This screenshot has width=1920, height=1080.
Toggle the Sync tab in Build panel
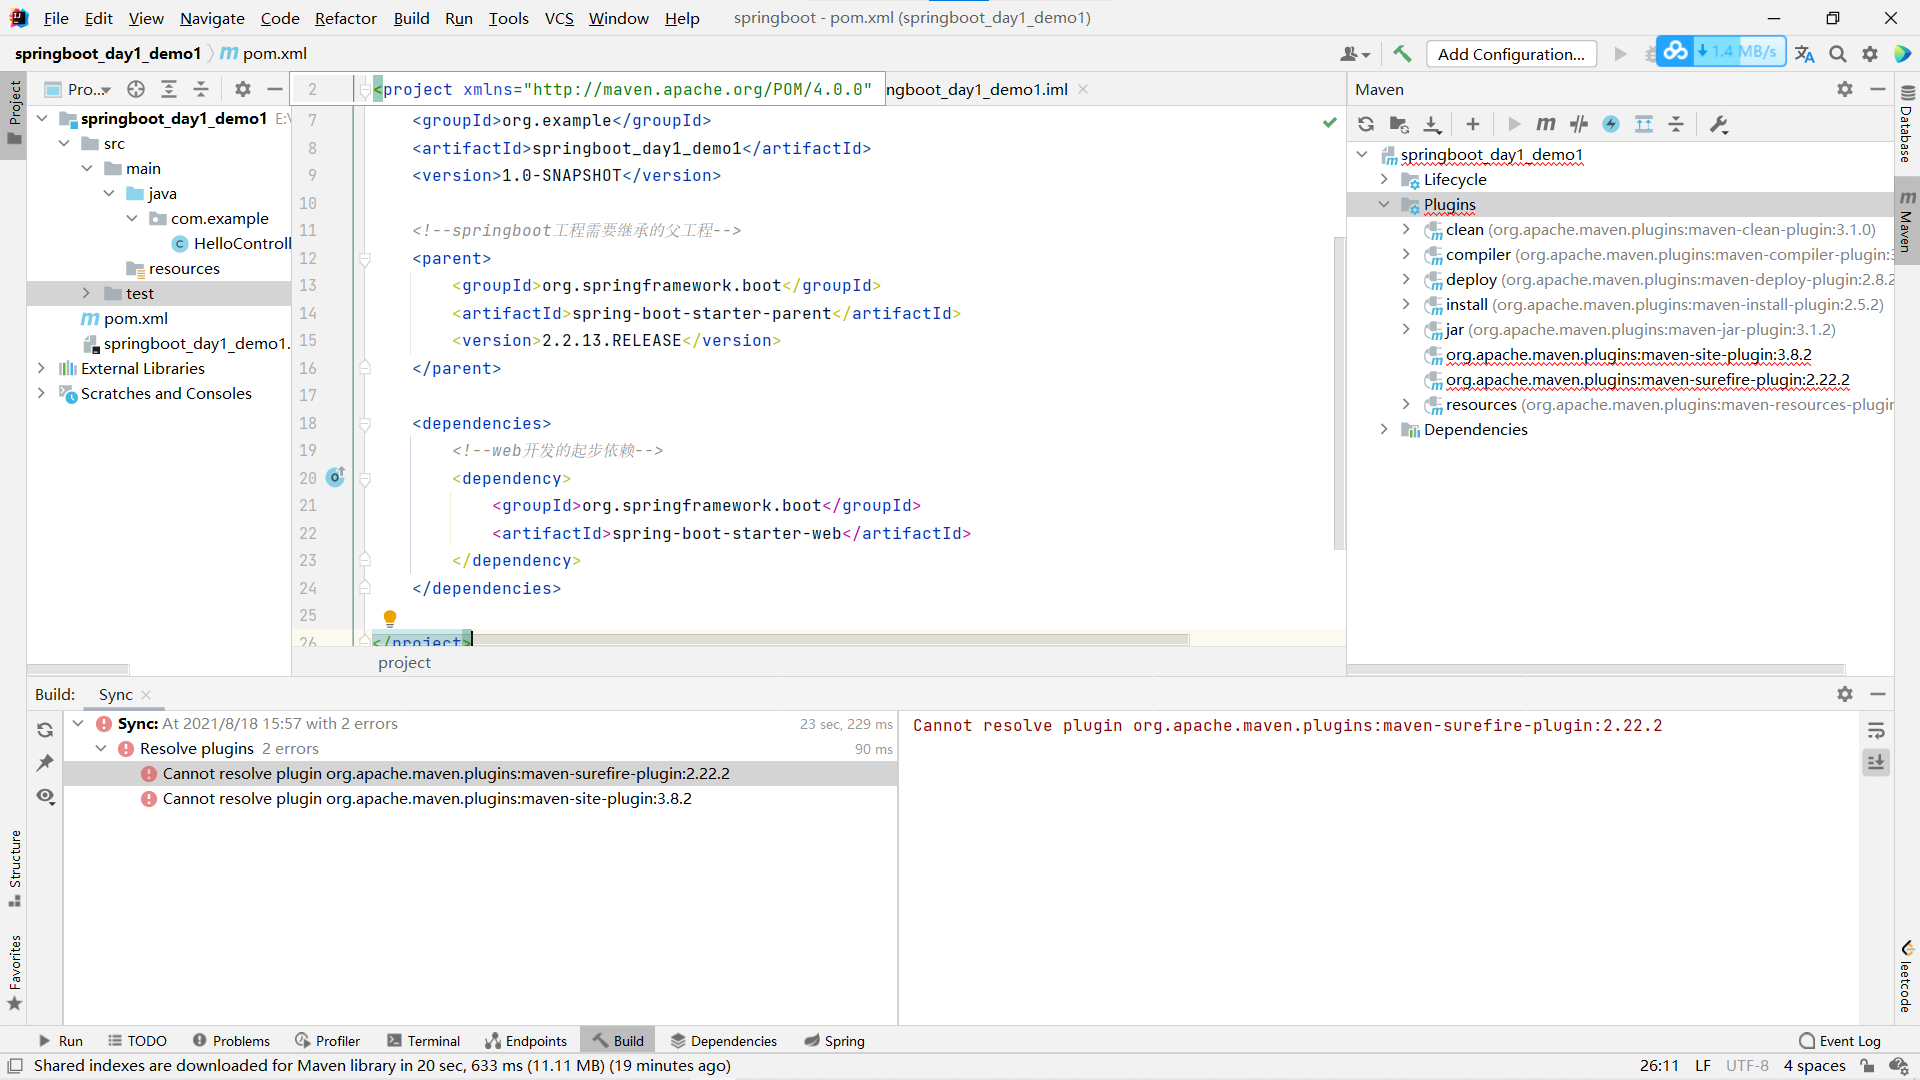point(115,694)
